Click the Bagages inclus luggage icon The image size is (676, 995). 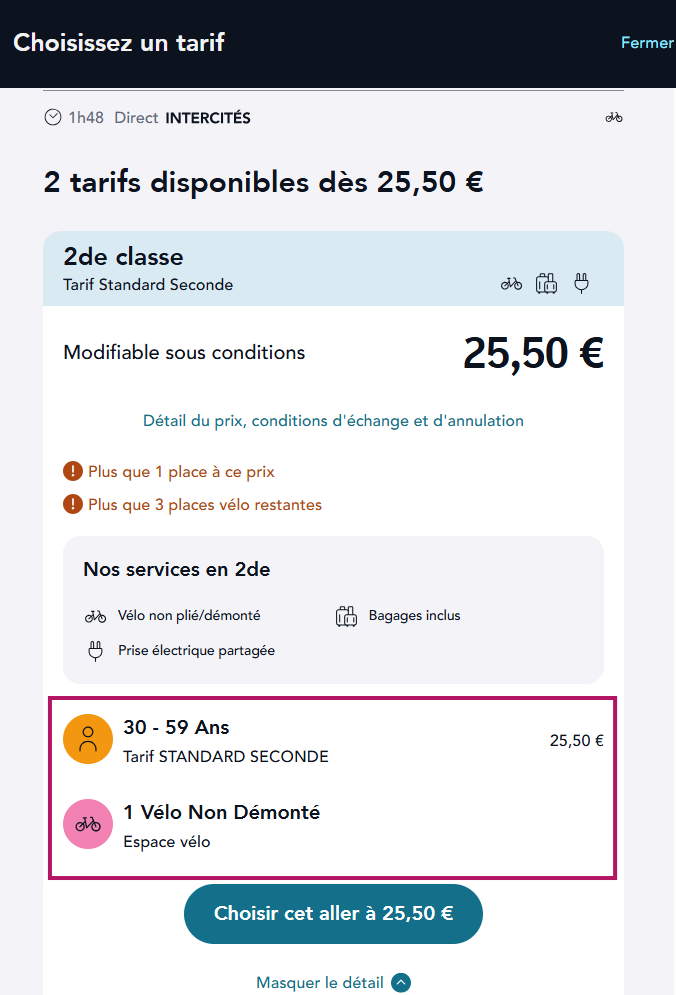click(x=347, y=615)
